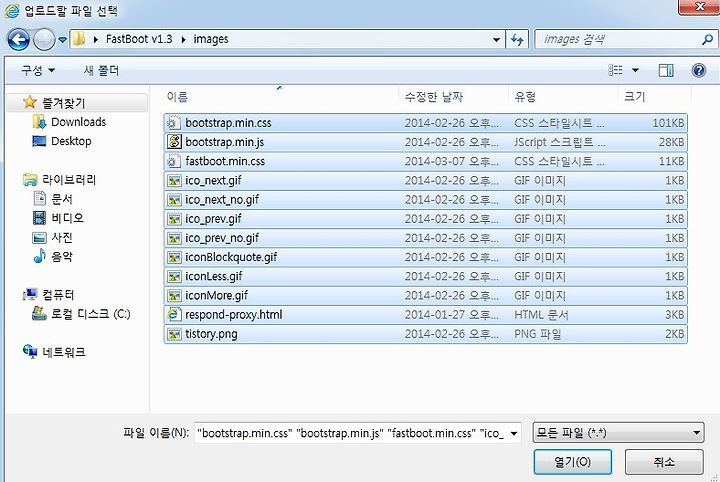Click the iconLess.gif image icon

[174, 276]
